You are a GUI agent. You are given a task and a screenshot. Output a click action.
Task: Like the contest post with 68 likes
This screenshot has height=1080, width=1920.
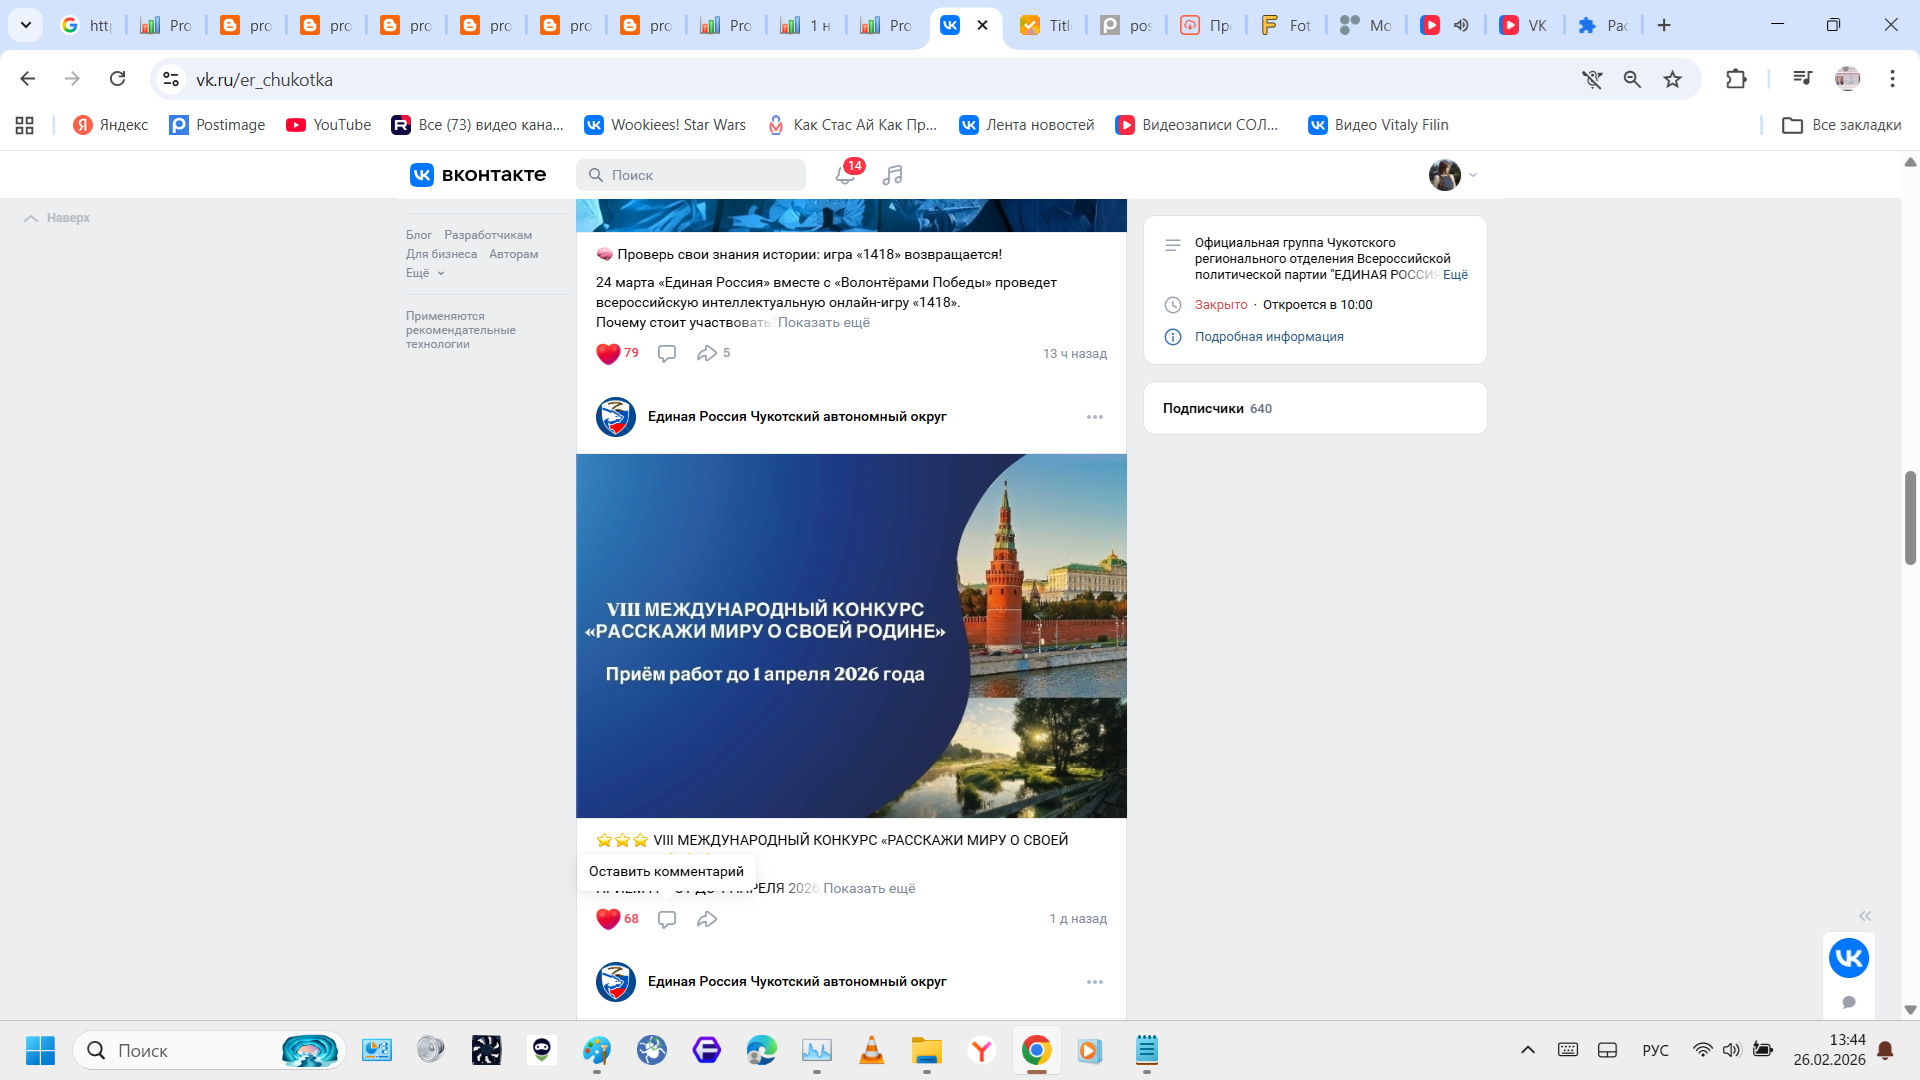608,919
